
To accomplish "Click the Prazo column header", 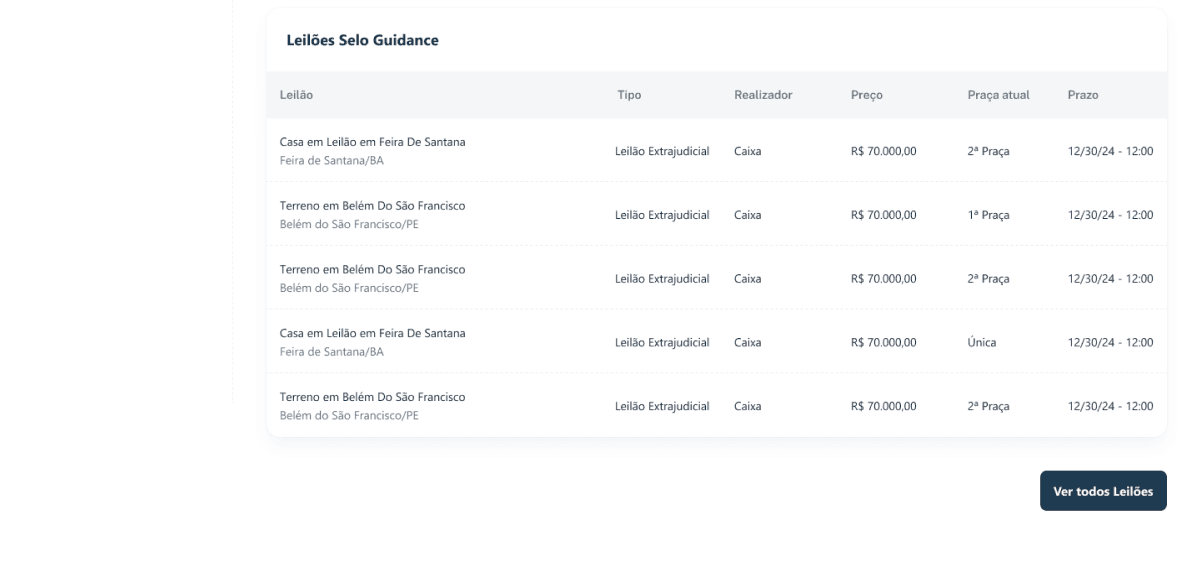I will pos(1083,95).
